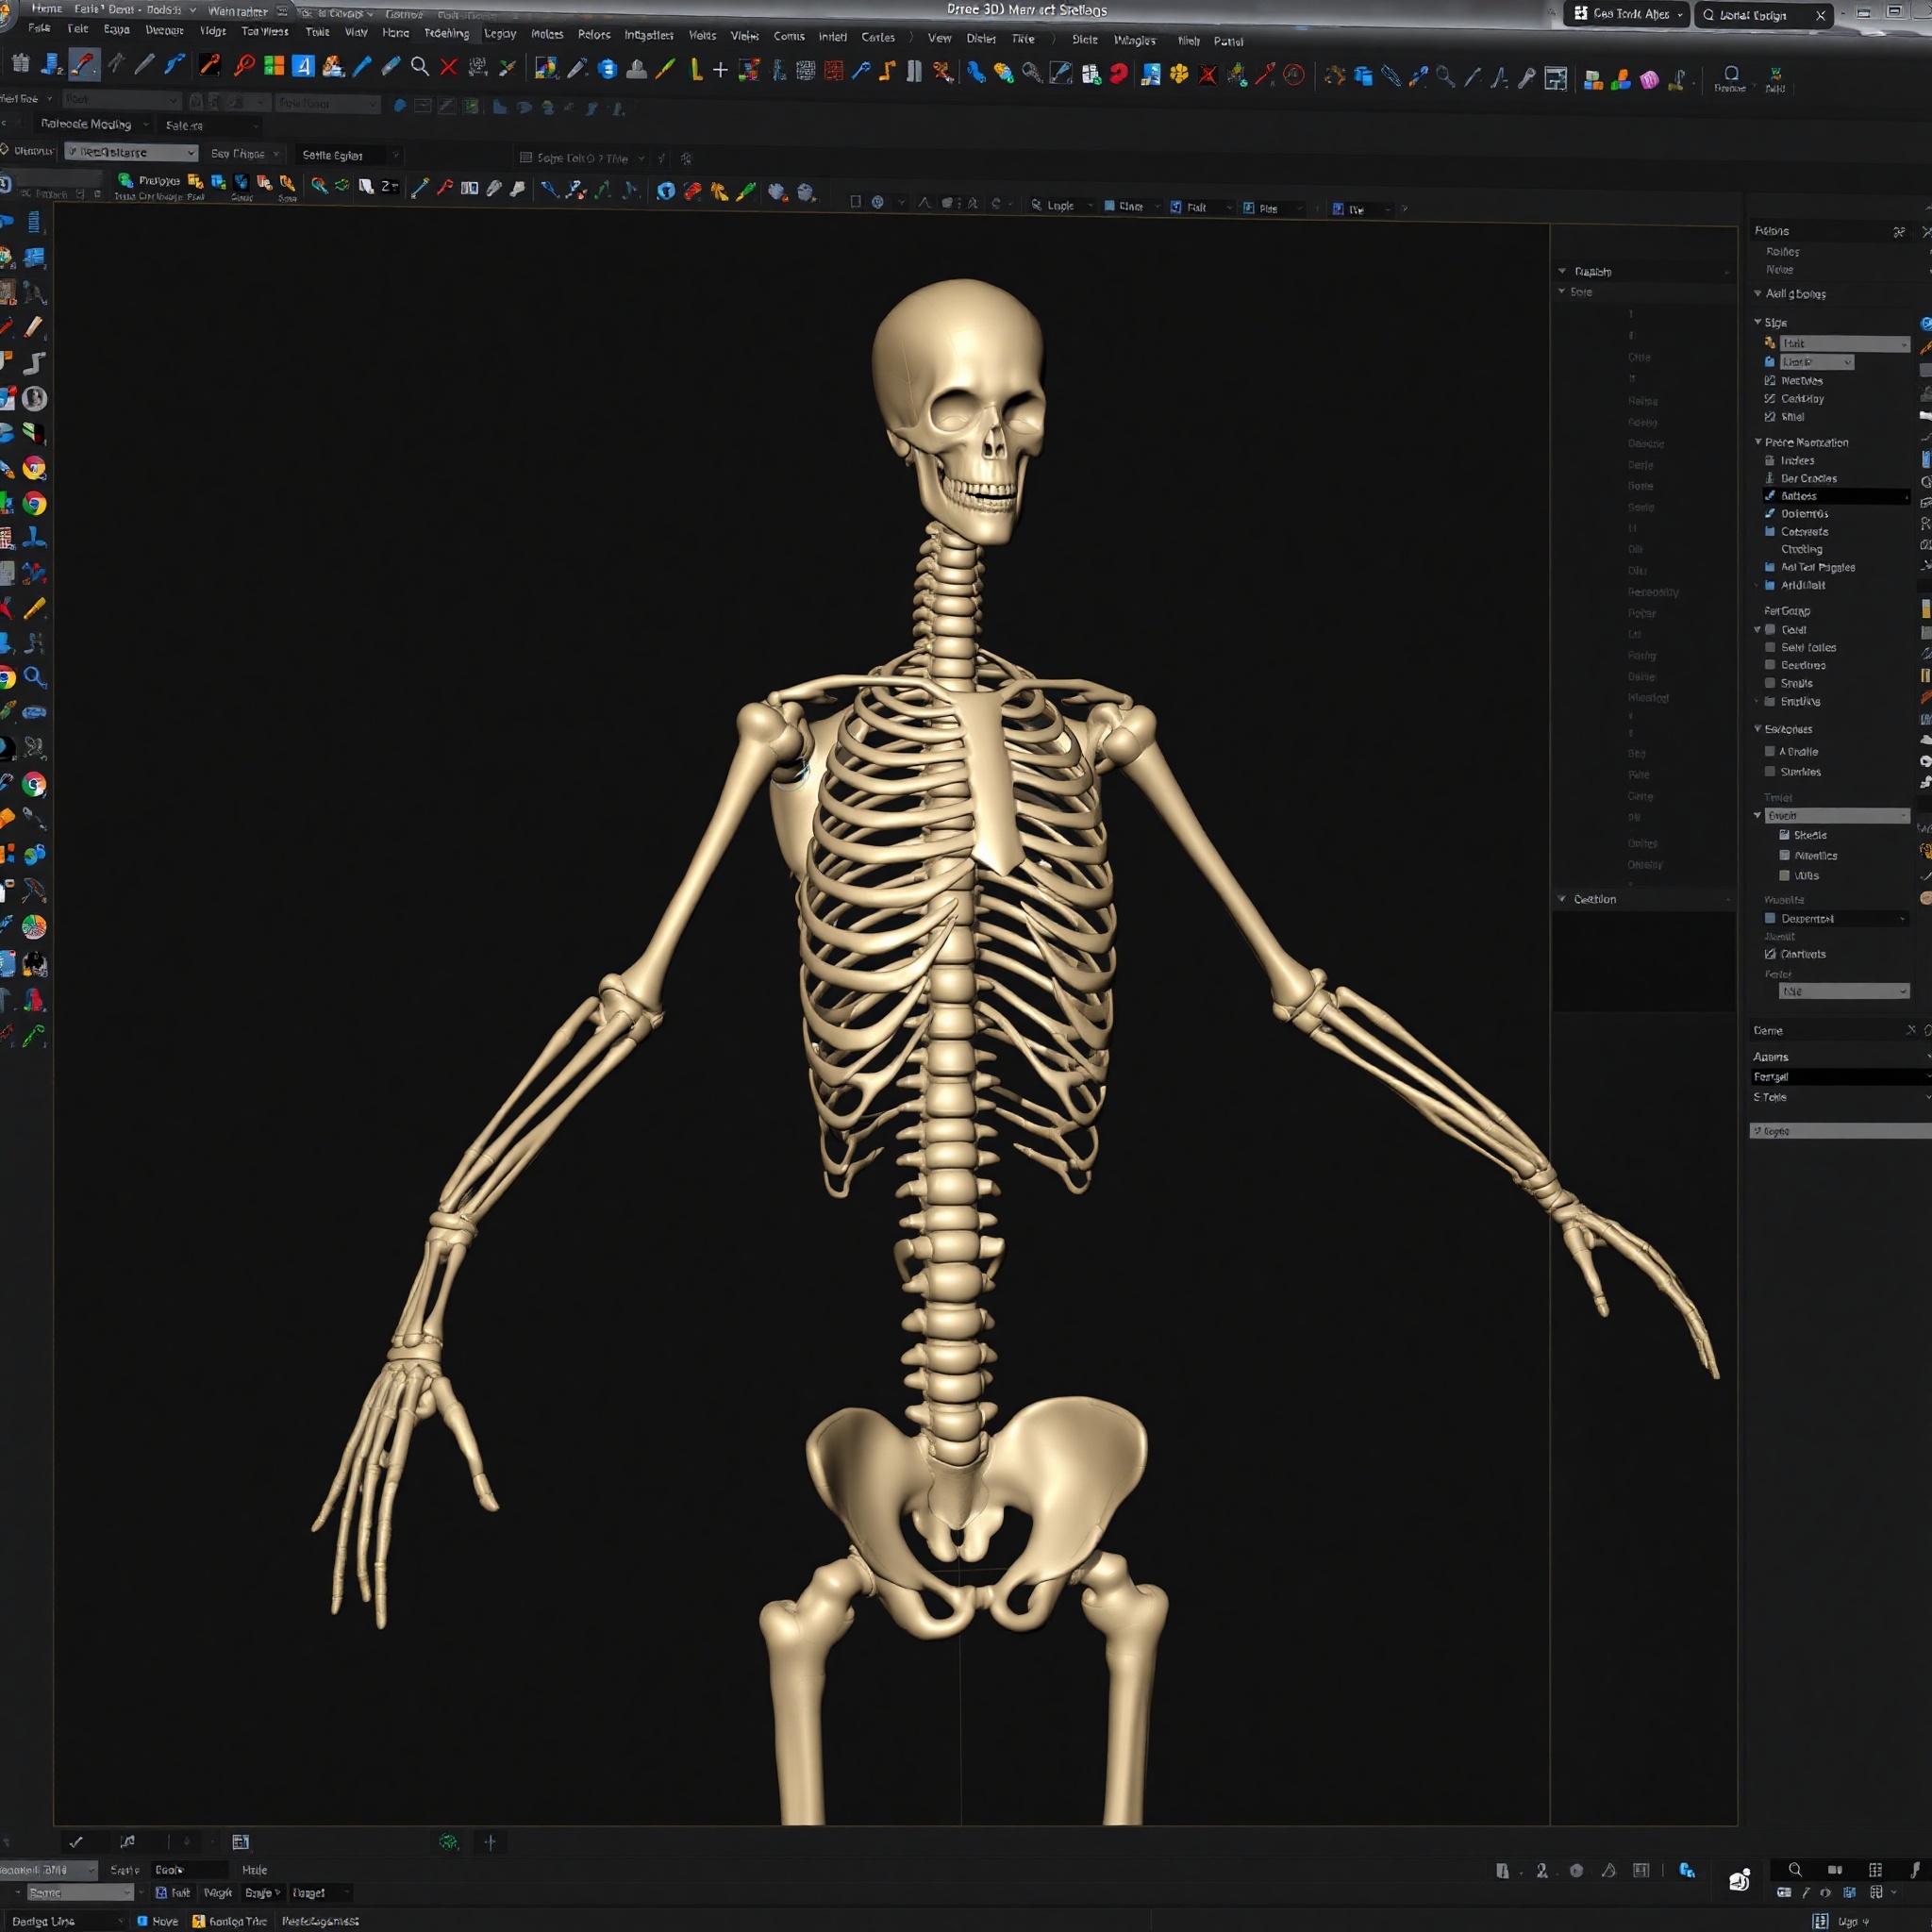Select the red X delete icon
This screenshot has width=1932, height=1932.
pyautogui.click(x=448, y=67)
